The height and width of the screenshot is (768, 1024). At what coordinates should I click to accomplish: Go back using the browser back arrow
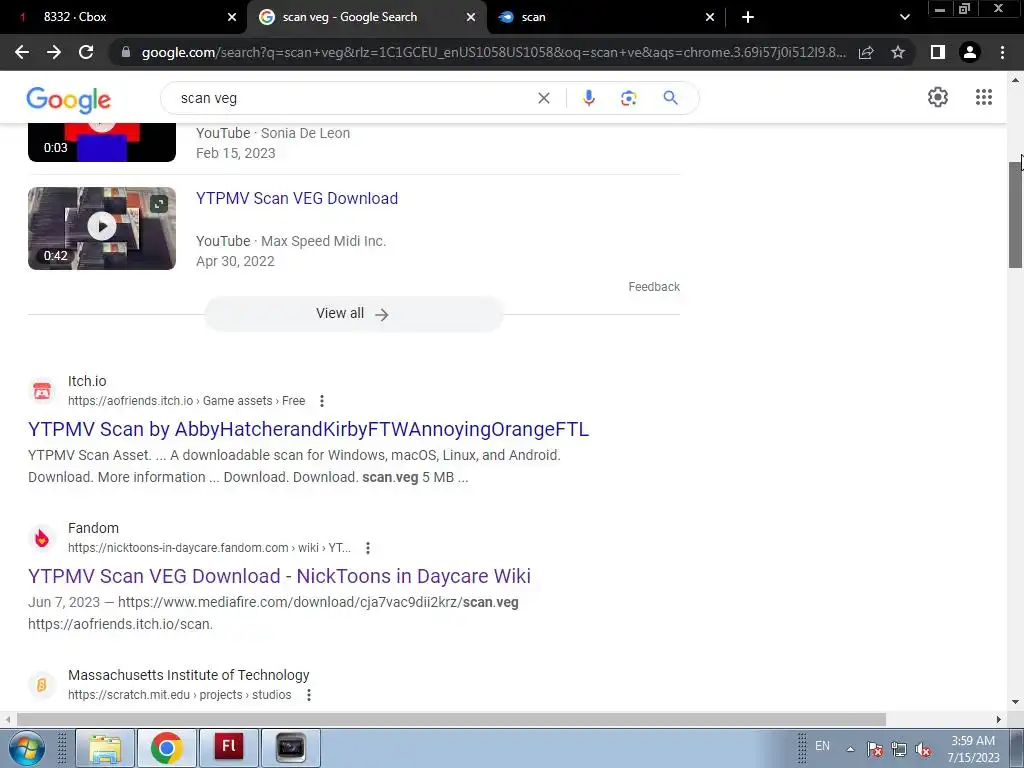point(22,52)
